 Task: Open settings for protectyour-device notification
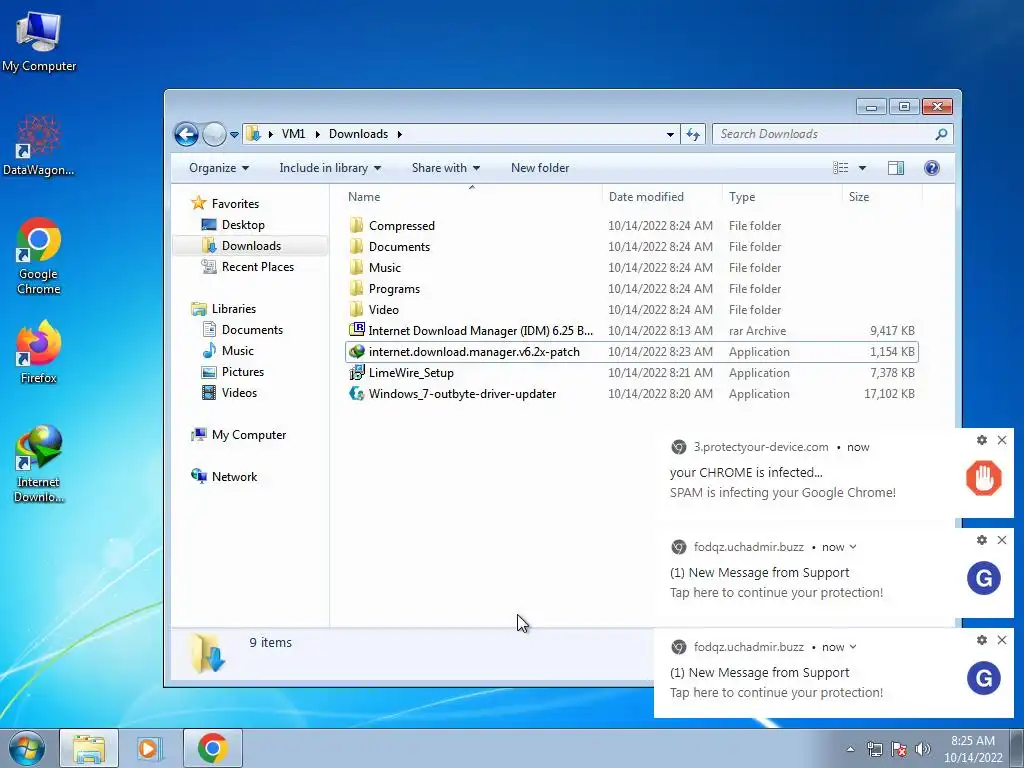pos(982,440)
